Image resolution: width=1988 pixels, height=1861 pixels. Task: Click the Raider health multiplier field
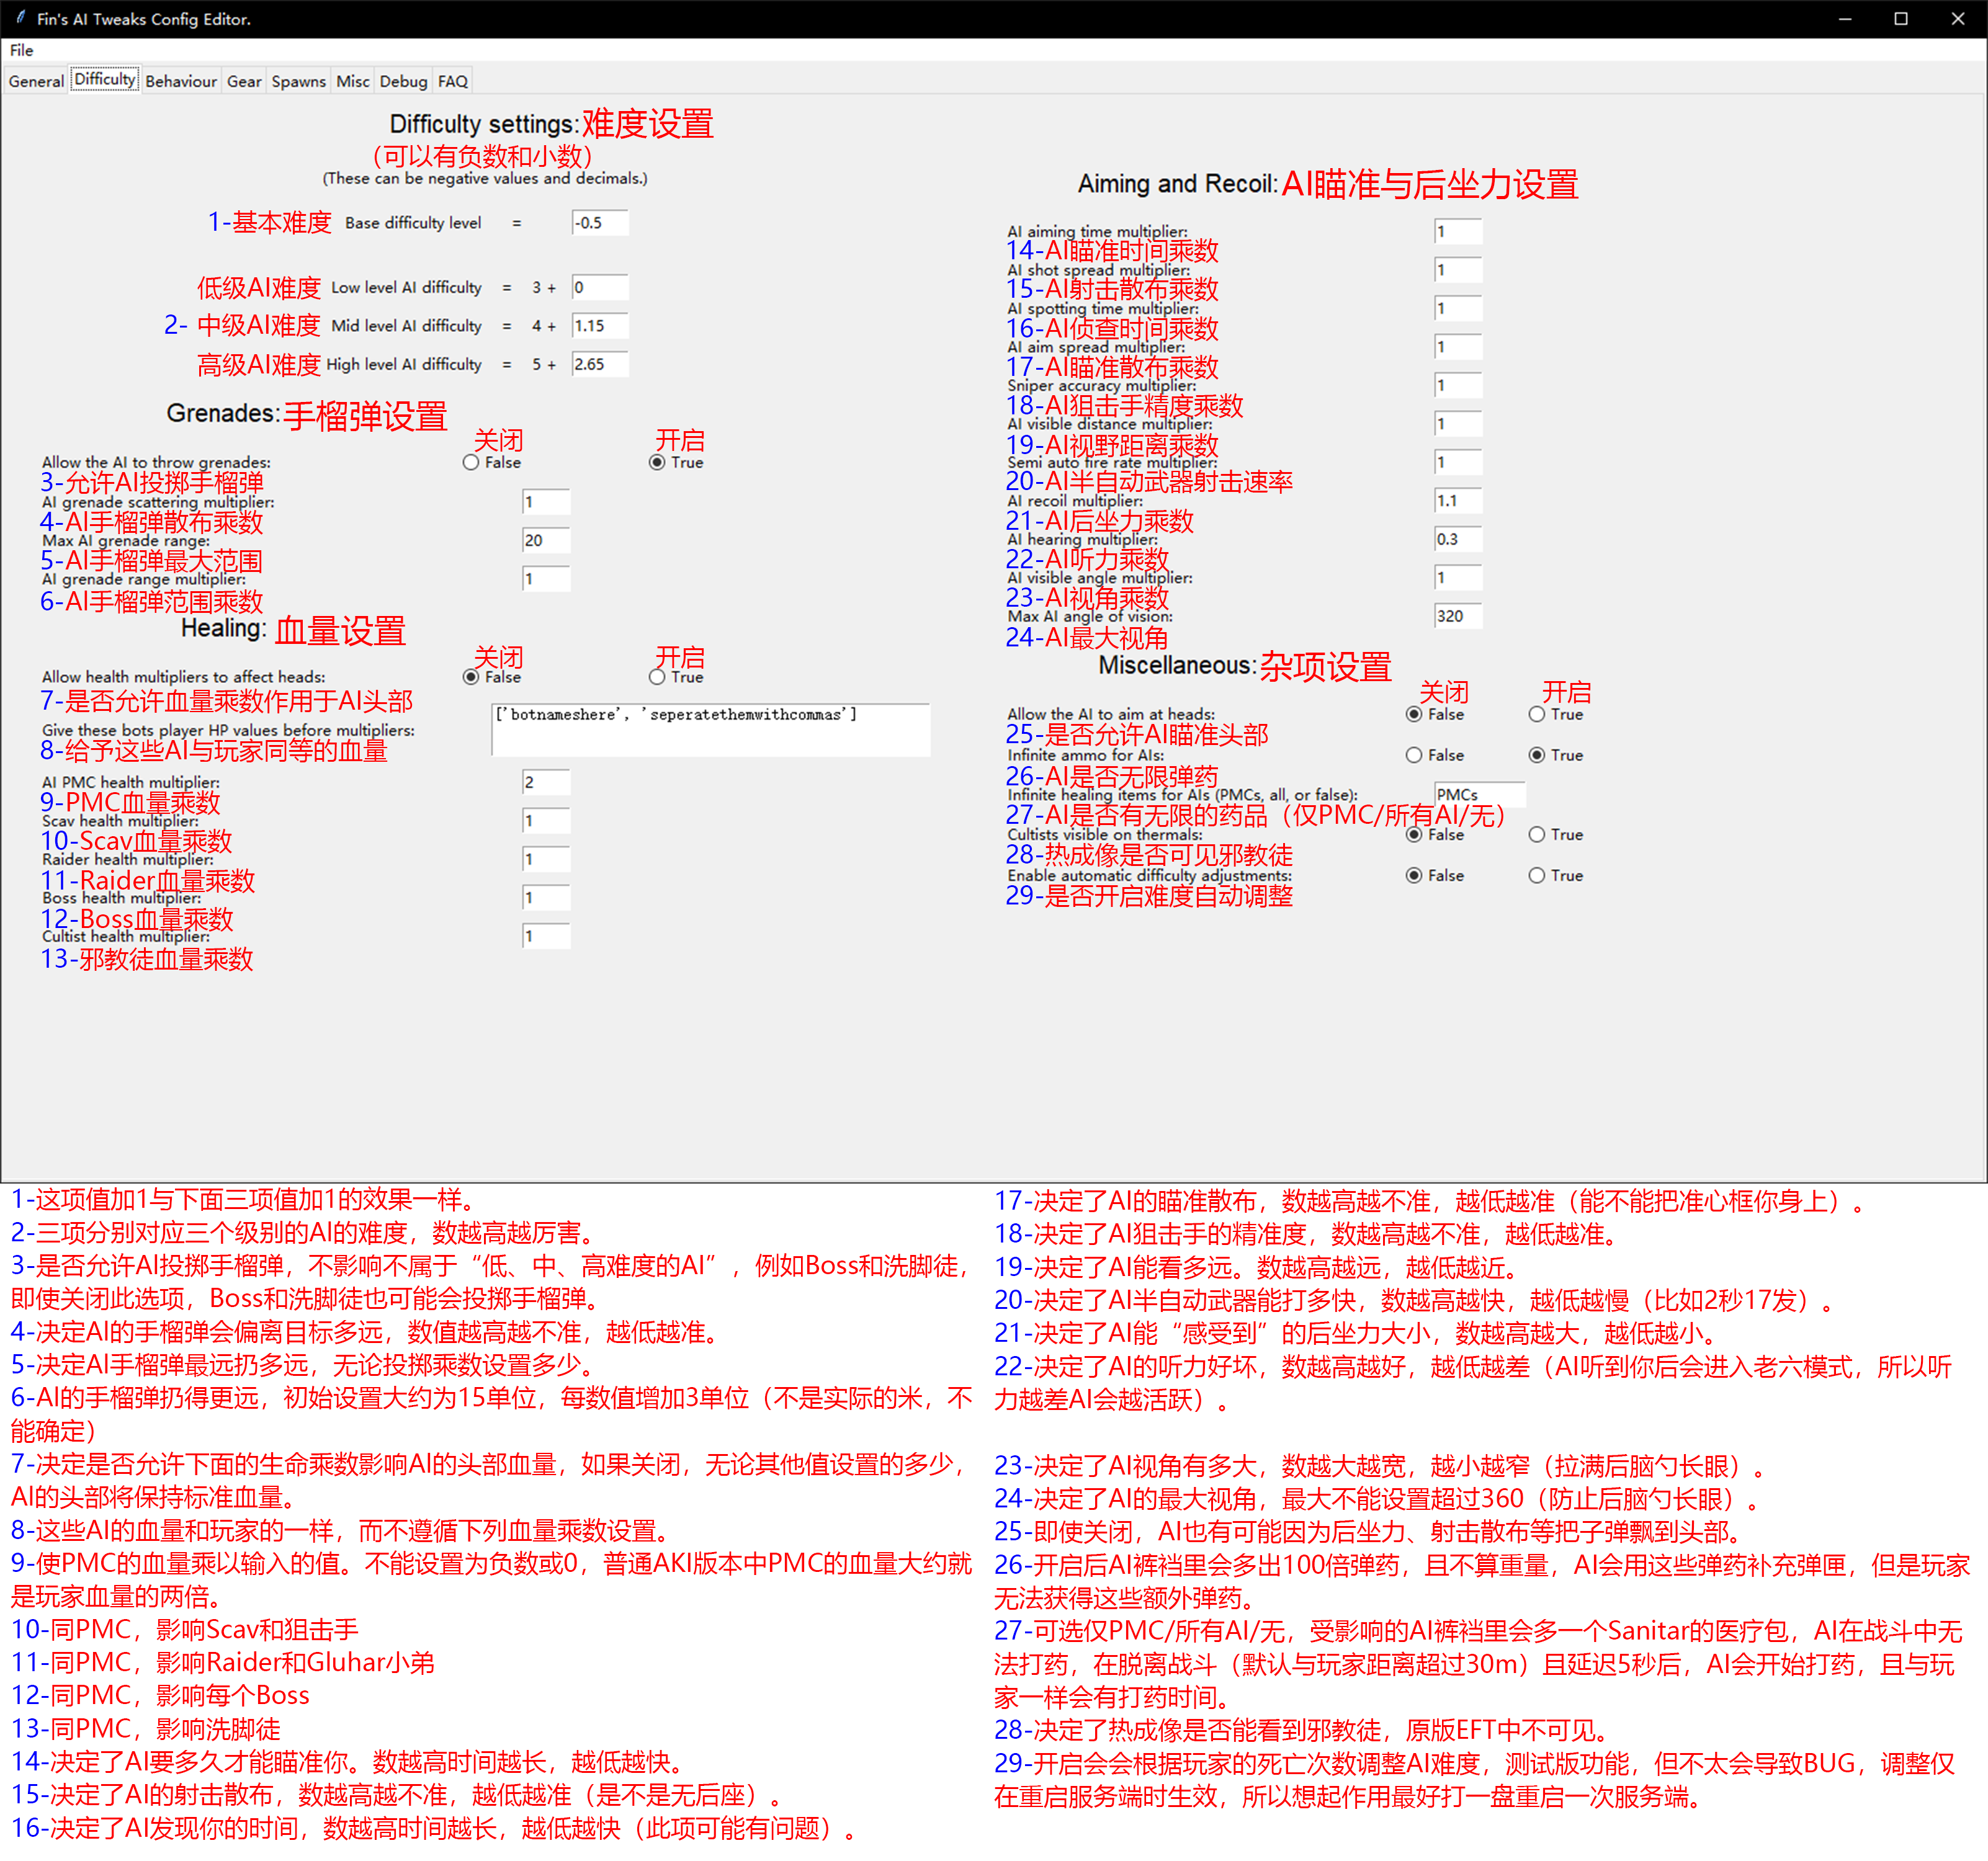click(x=546, y=859)
